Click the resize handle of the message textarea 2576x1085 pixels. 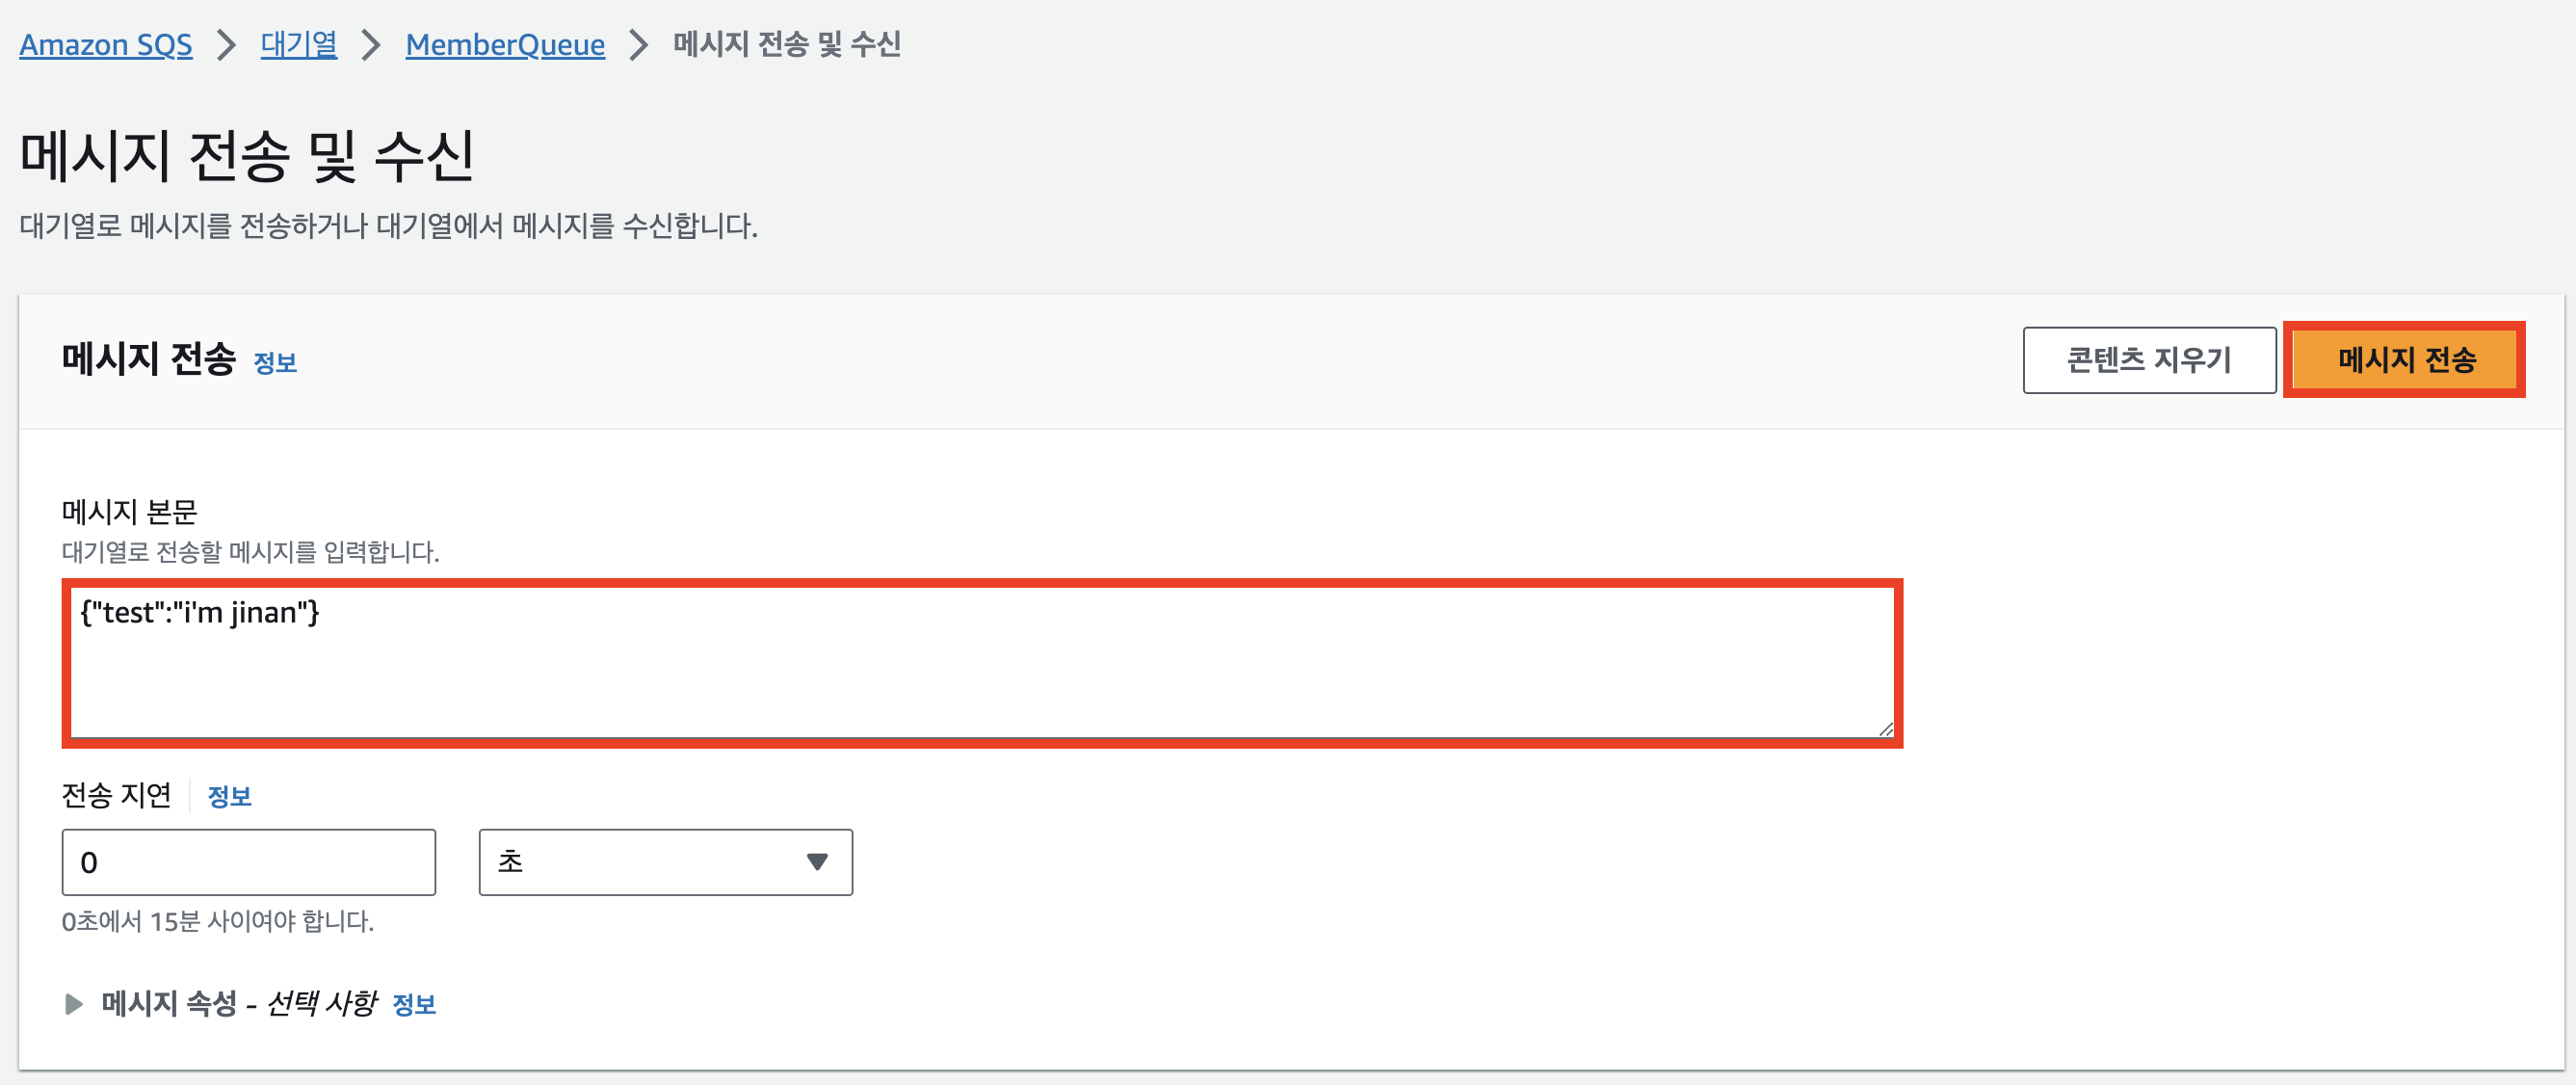[x=1888, y=729]
